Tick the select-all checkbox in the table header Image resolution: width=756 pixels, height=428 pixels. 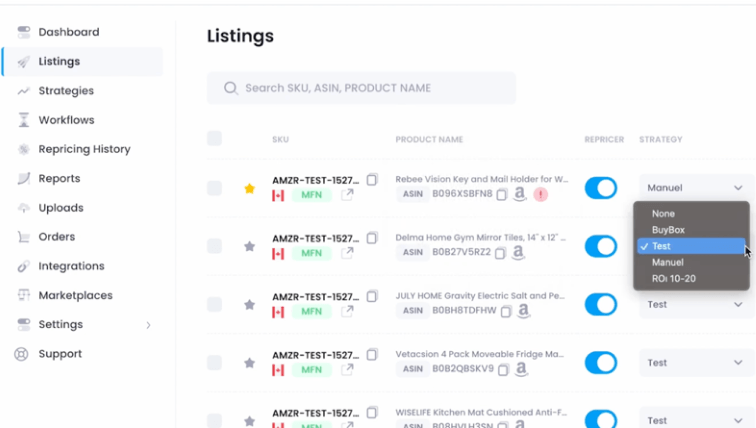tap(214, 138)
